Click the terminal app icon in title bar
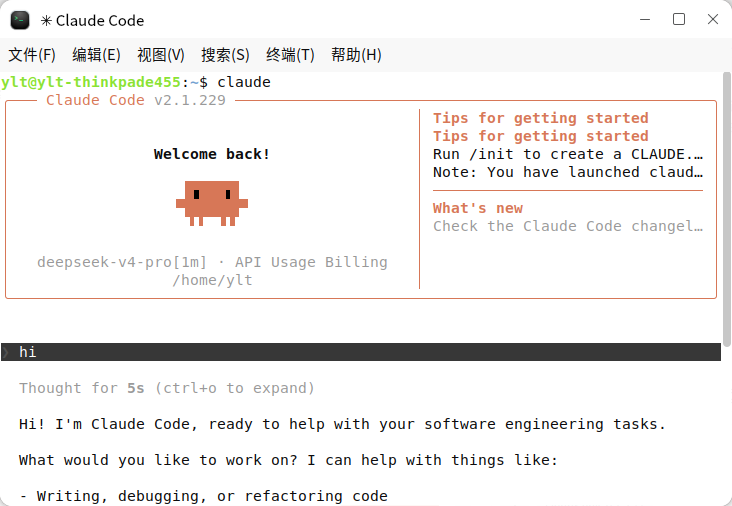The image size is (732, 506). (20, 20)
